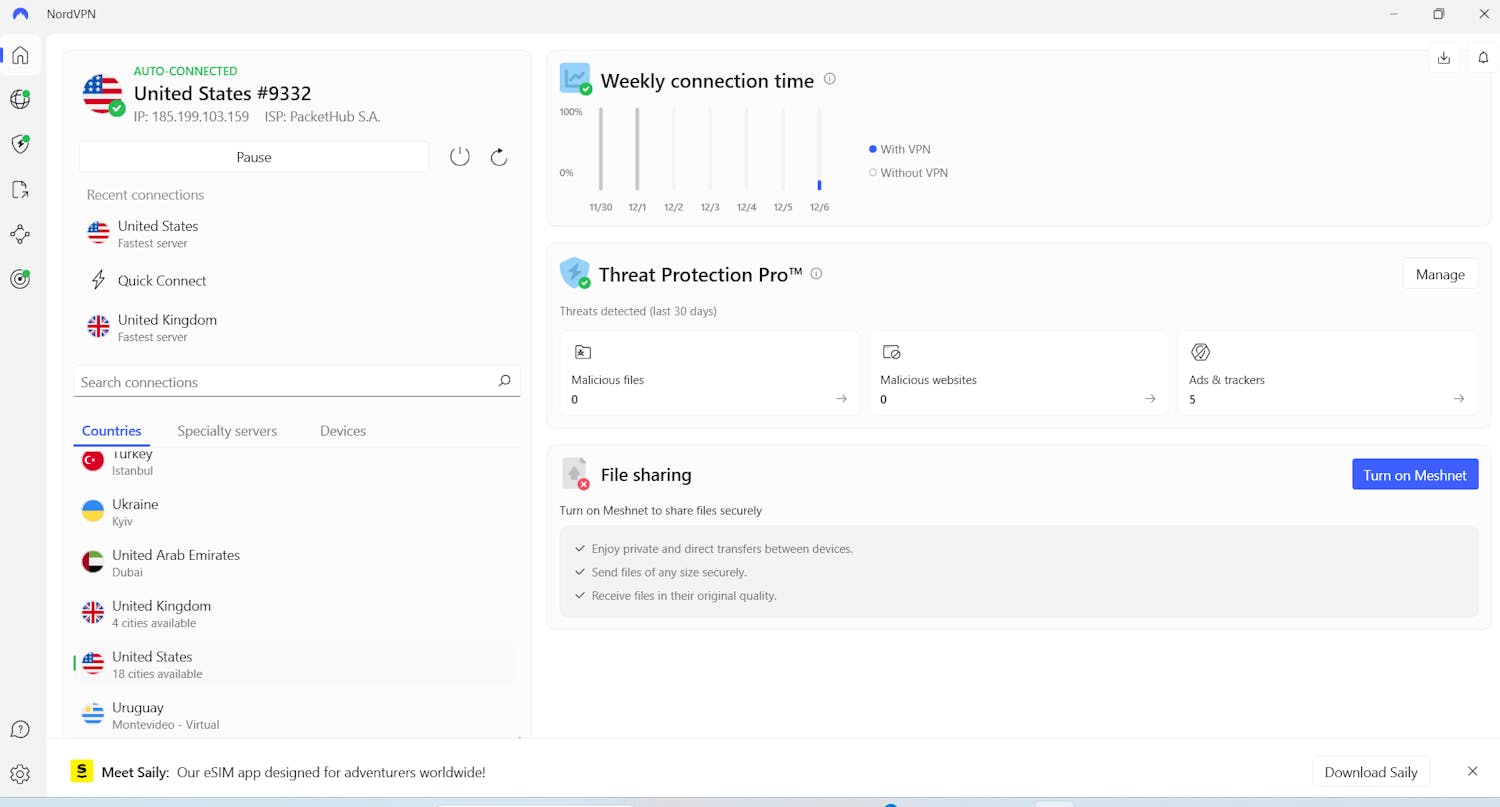Switch to Specialty servers tab
The height and width of the screenshot is (807, 1500).
tap(227, 431)
